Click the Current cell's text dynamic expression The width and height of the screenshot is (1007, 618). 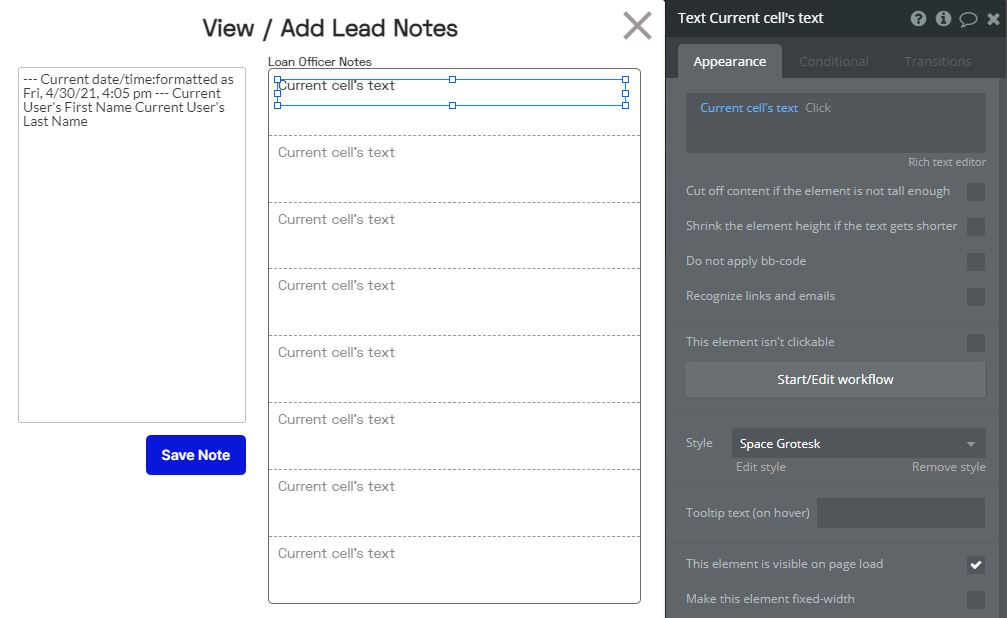click(748, 108)
